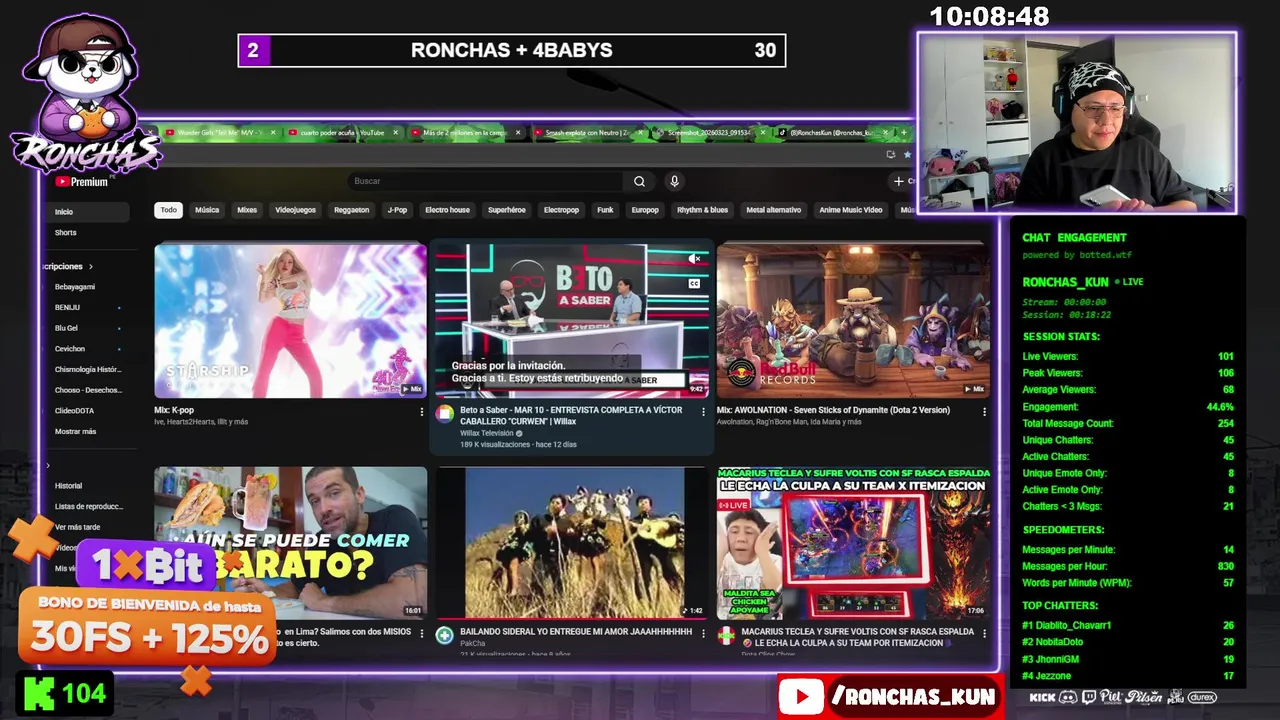Screen dimensions: 1280x720
Task: Close the Más de 2 millones tab
Action: [518, 132]
